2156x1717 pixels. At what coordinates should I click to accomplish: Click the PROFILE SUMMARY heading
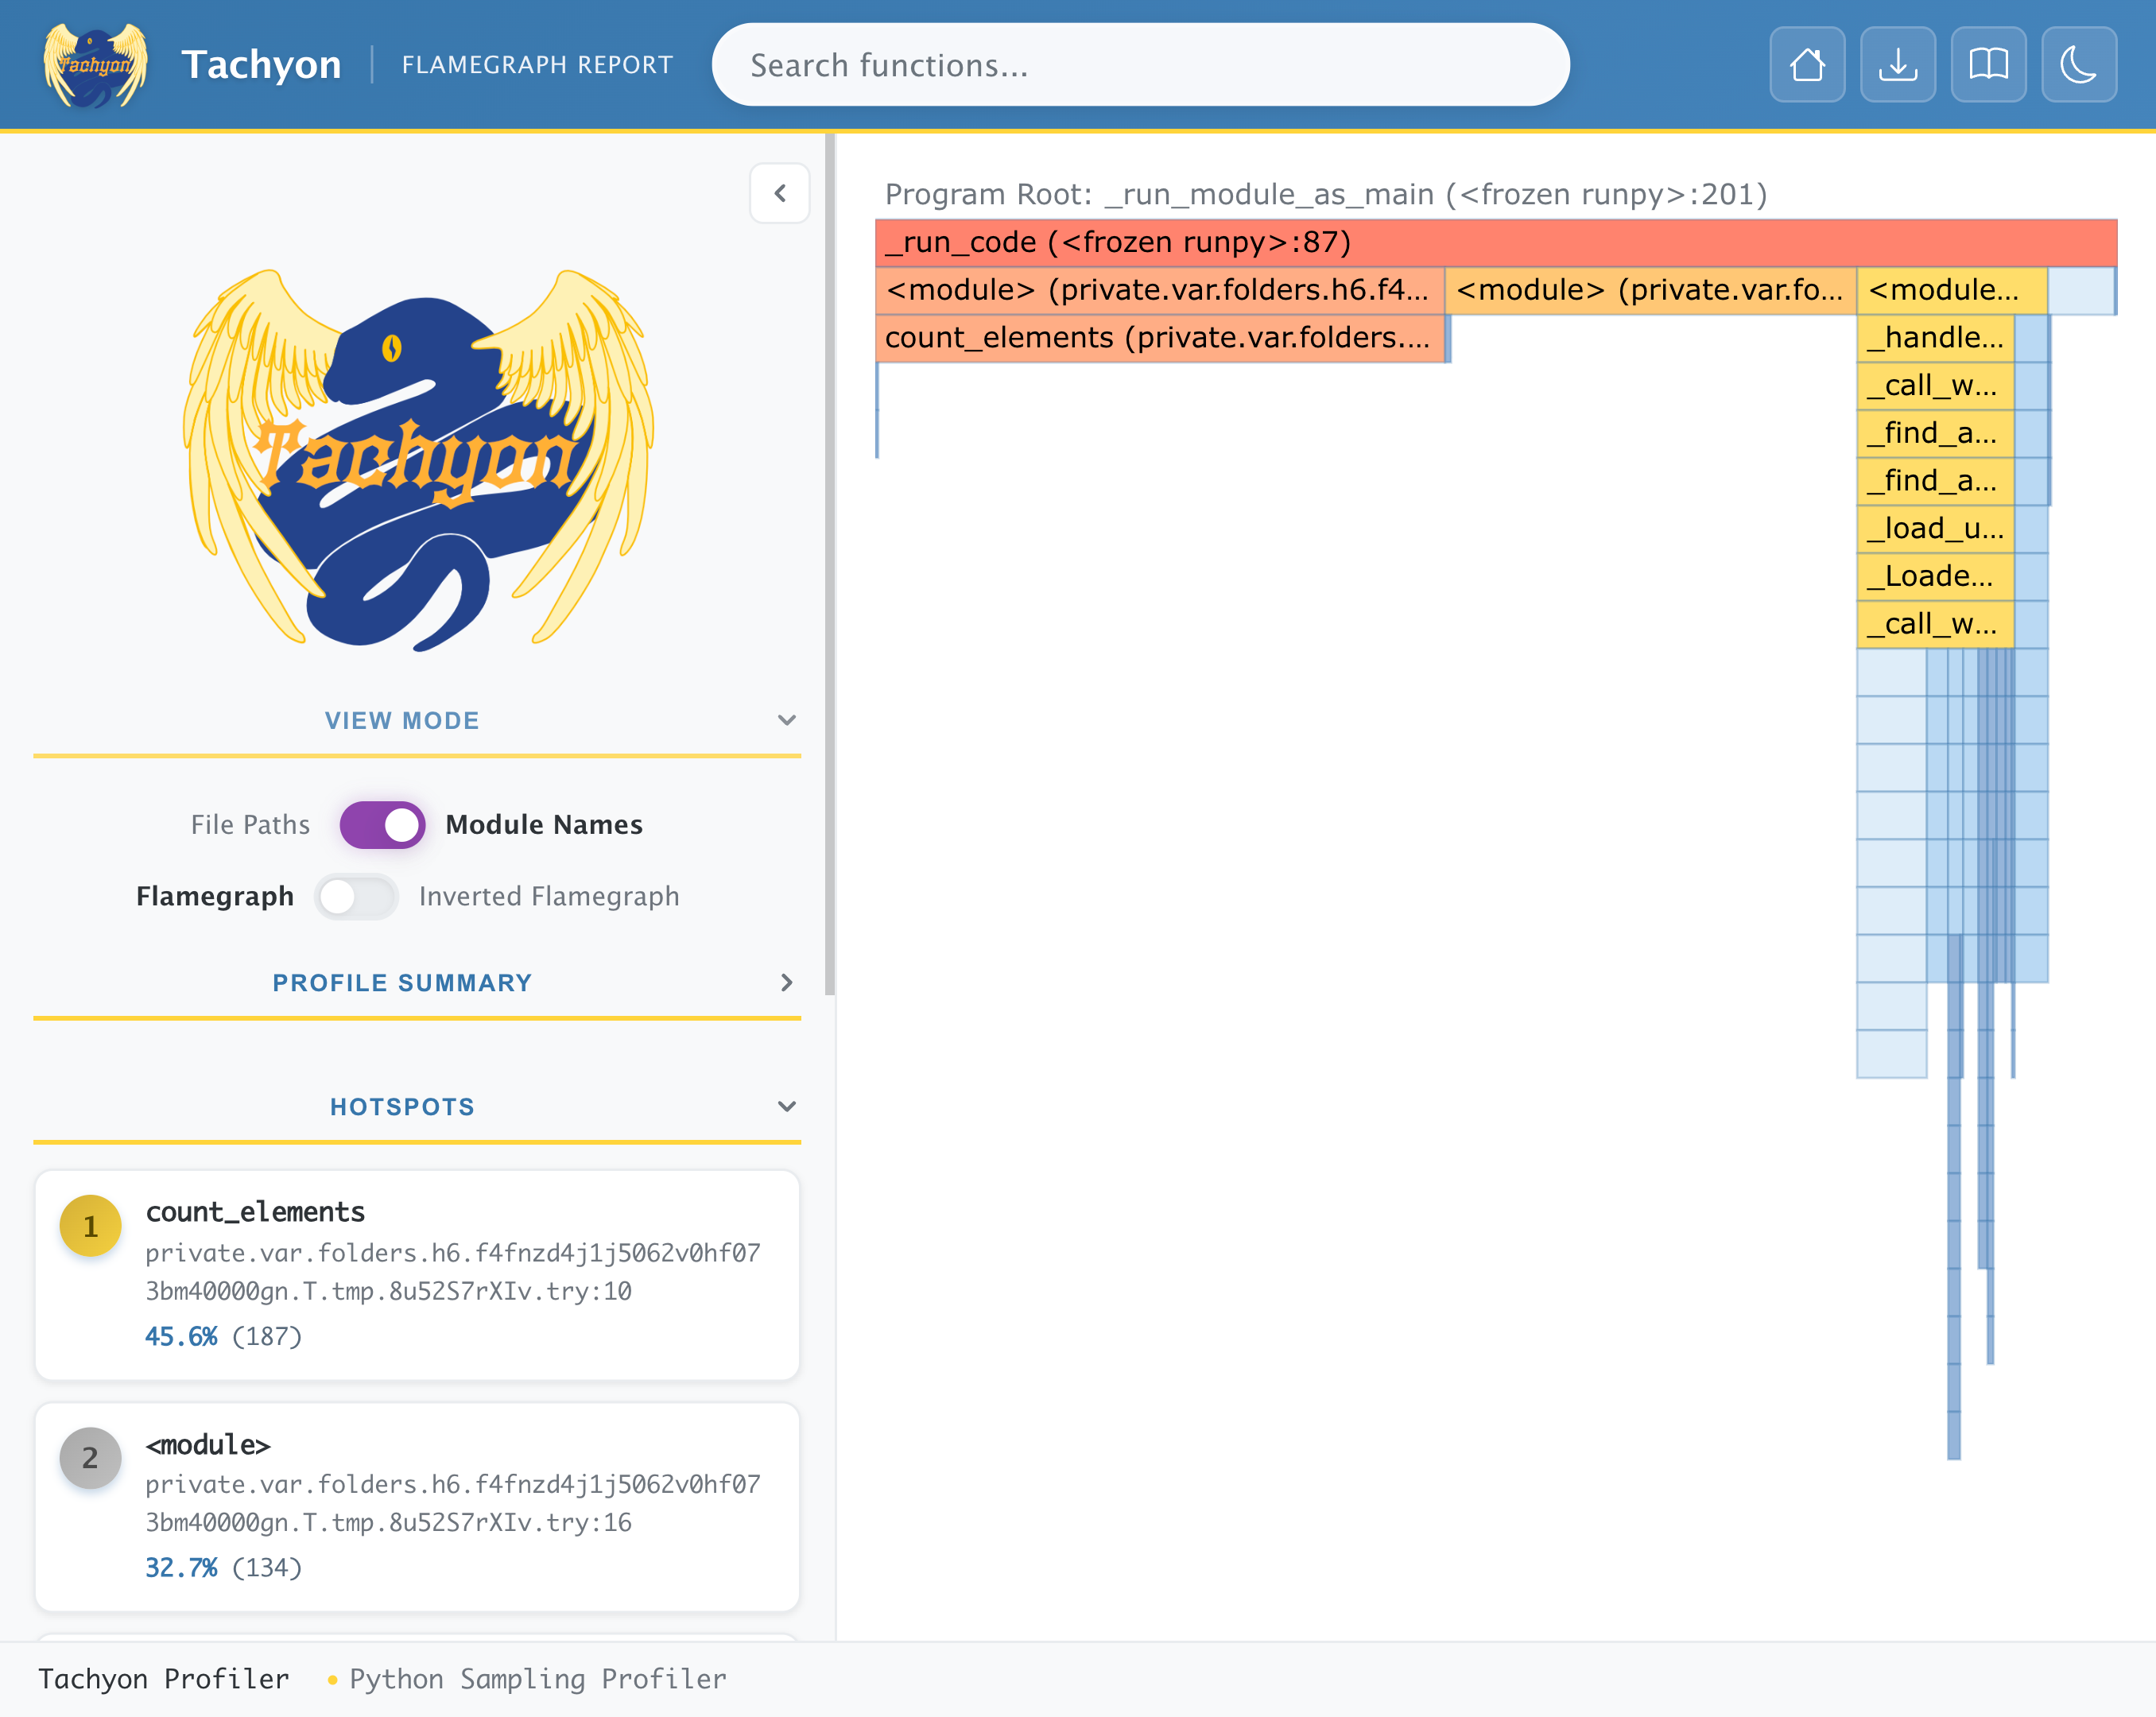pyautogui.click(x=402, y=983)
